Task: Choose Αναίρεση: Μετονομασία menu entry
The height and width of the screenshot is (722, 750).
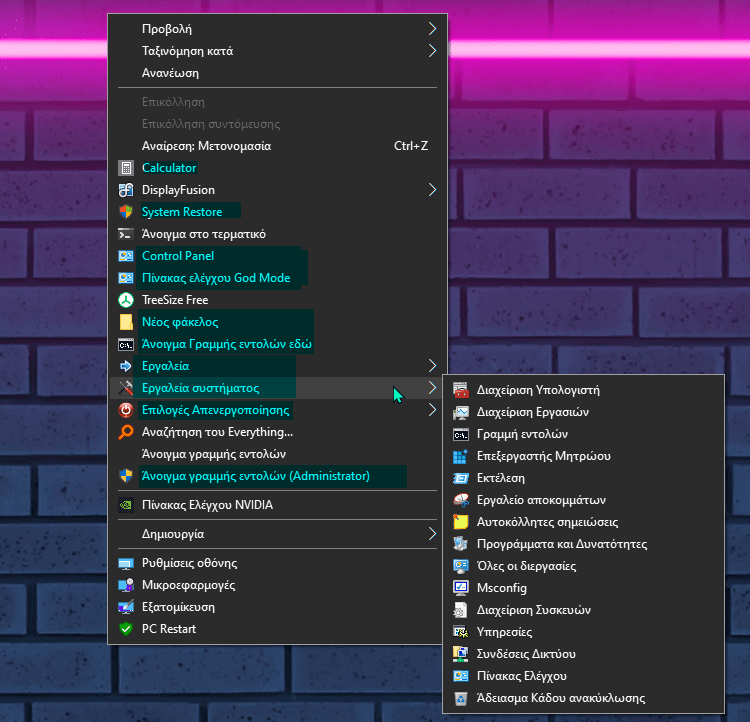Action: point(277,146)
